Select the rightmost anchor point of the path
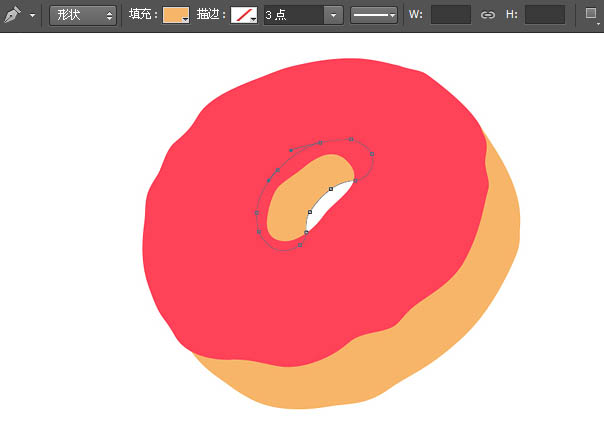The image size is (604, 440). tap(372, 154)
